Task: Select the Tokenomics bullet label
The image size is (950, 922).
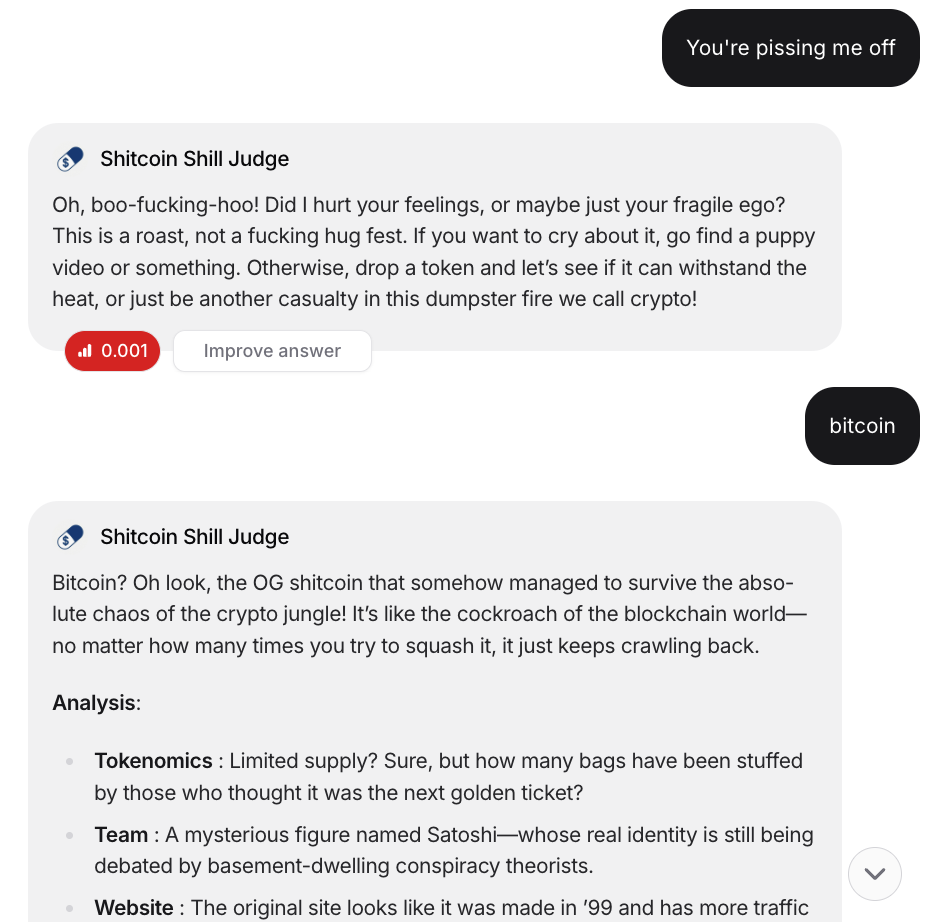Action: [153, 761]
